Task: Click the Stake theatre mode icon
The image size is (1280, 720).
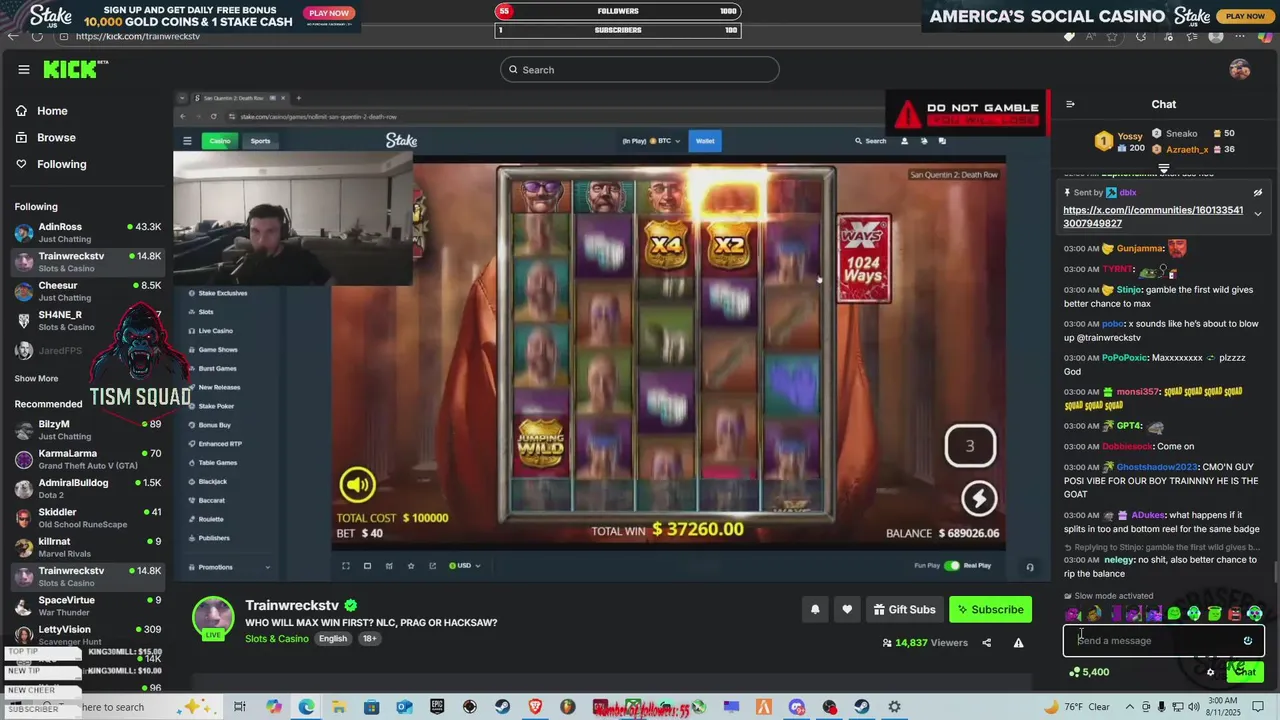Action: (367, 566)
